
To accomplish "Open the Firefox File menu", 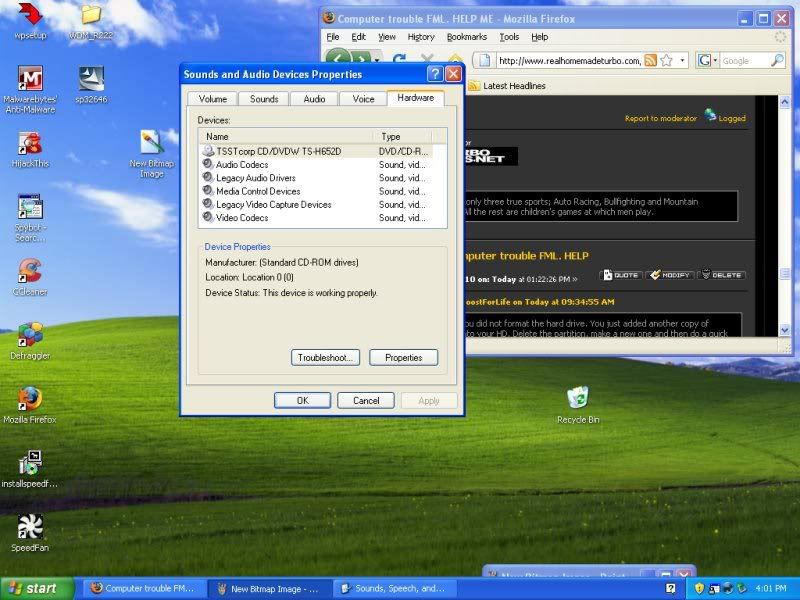I will click(x=333, y=37).
